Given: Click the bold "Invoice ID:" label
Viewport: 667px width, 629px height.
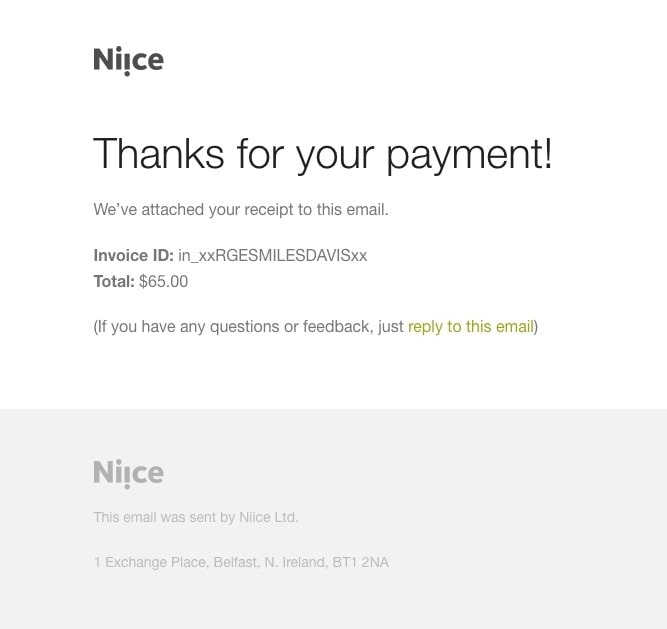Looking at the screenshot, I should (133, 255).
